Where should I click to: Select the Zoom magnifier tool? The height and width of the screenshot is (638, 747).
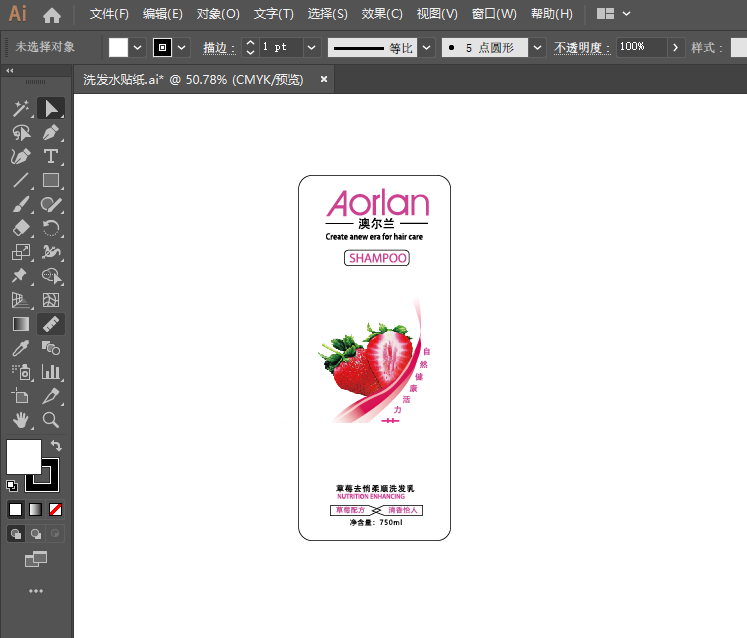(51, 420)
